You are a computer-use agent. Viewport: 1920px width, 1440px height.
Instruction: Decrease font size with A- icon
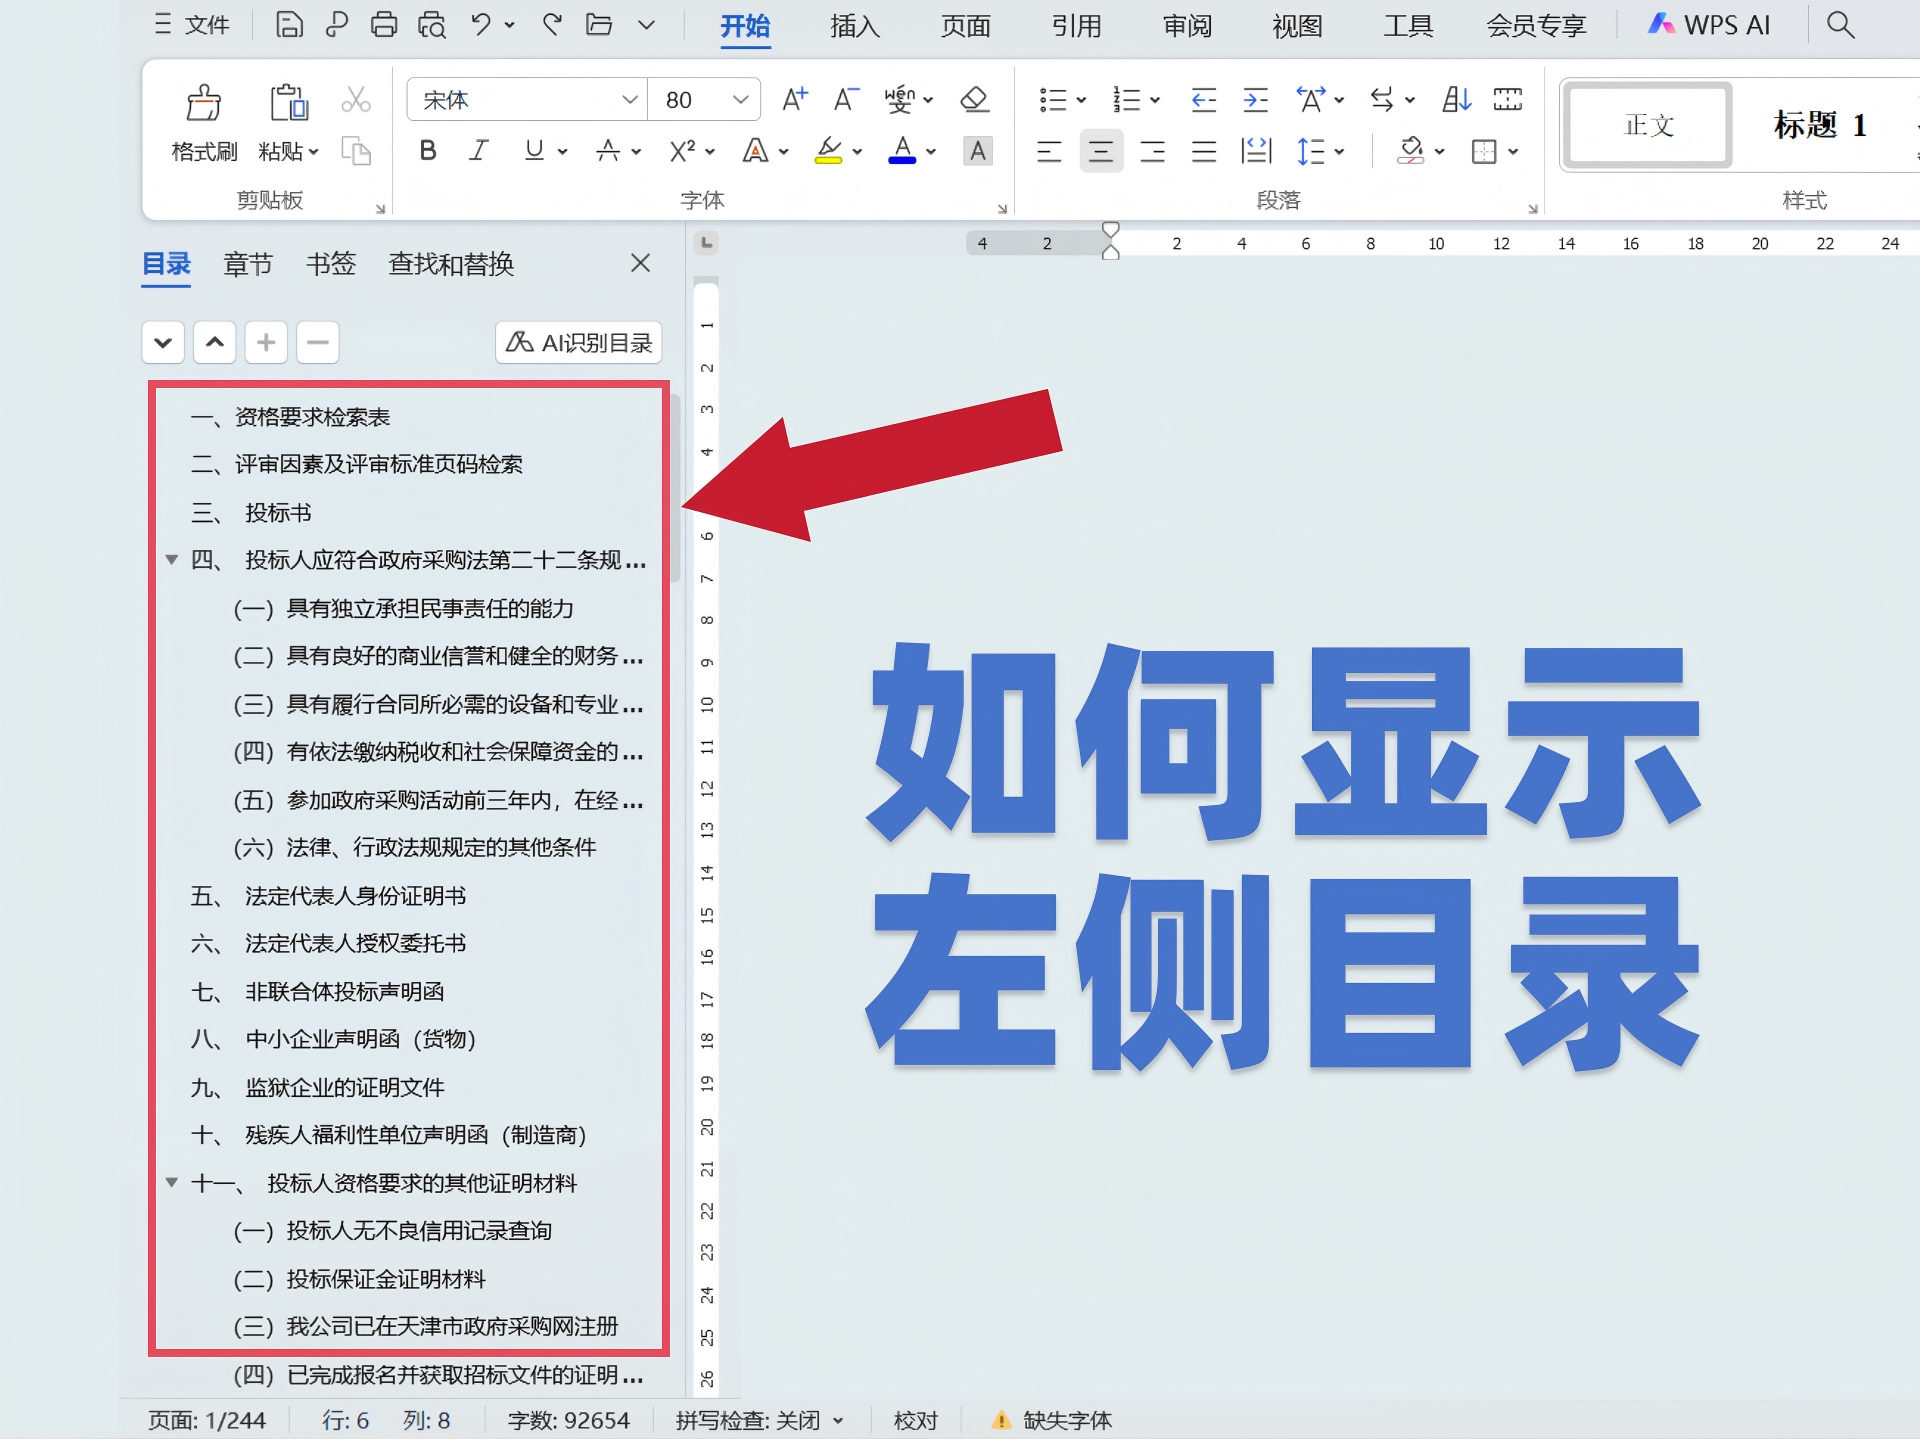(846, 99)
